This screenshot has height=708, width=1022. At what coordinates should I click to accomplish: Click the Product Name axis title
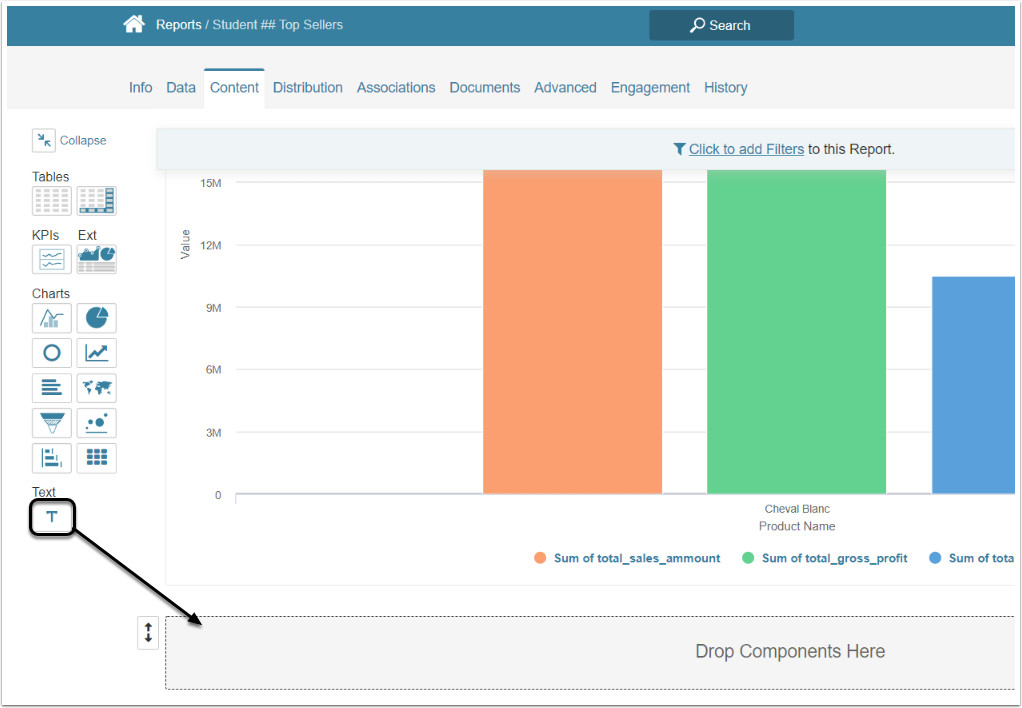796,526
